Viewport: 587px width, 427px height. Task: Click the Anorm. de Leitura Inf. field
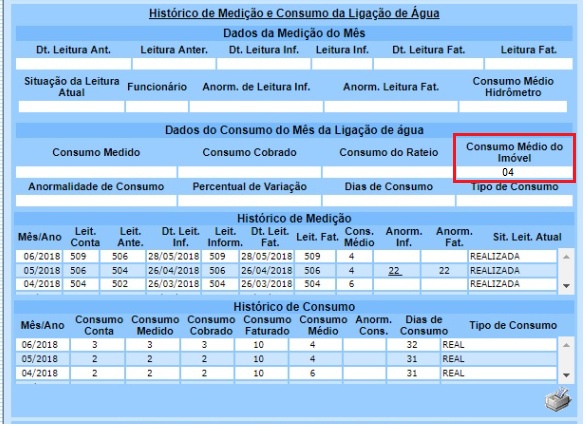pyautogui.click(x=256, y=107)
